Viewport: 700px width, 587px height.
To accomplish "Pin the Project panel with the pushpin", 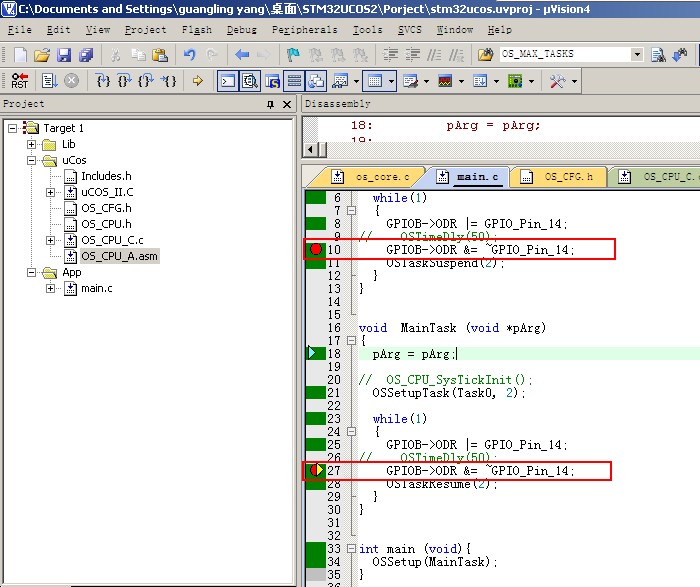I will click(x=270, y=104).
